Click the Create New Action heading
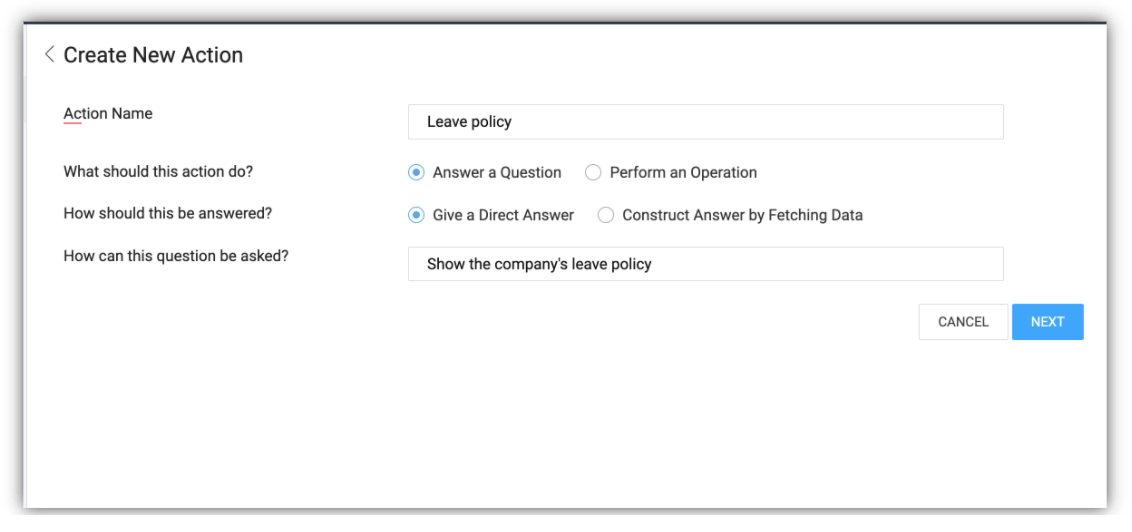Viewport: 1132px width, 532px height. pos(153,55)
